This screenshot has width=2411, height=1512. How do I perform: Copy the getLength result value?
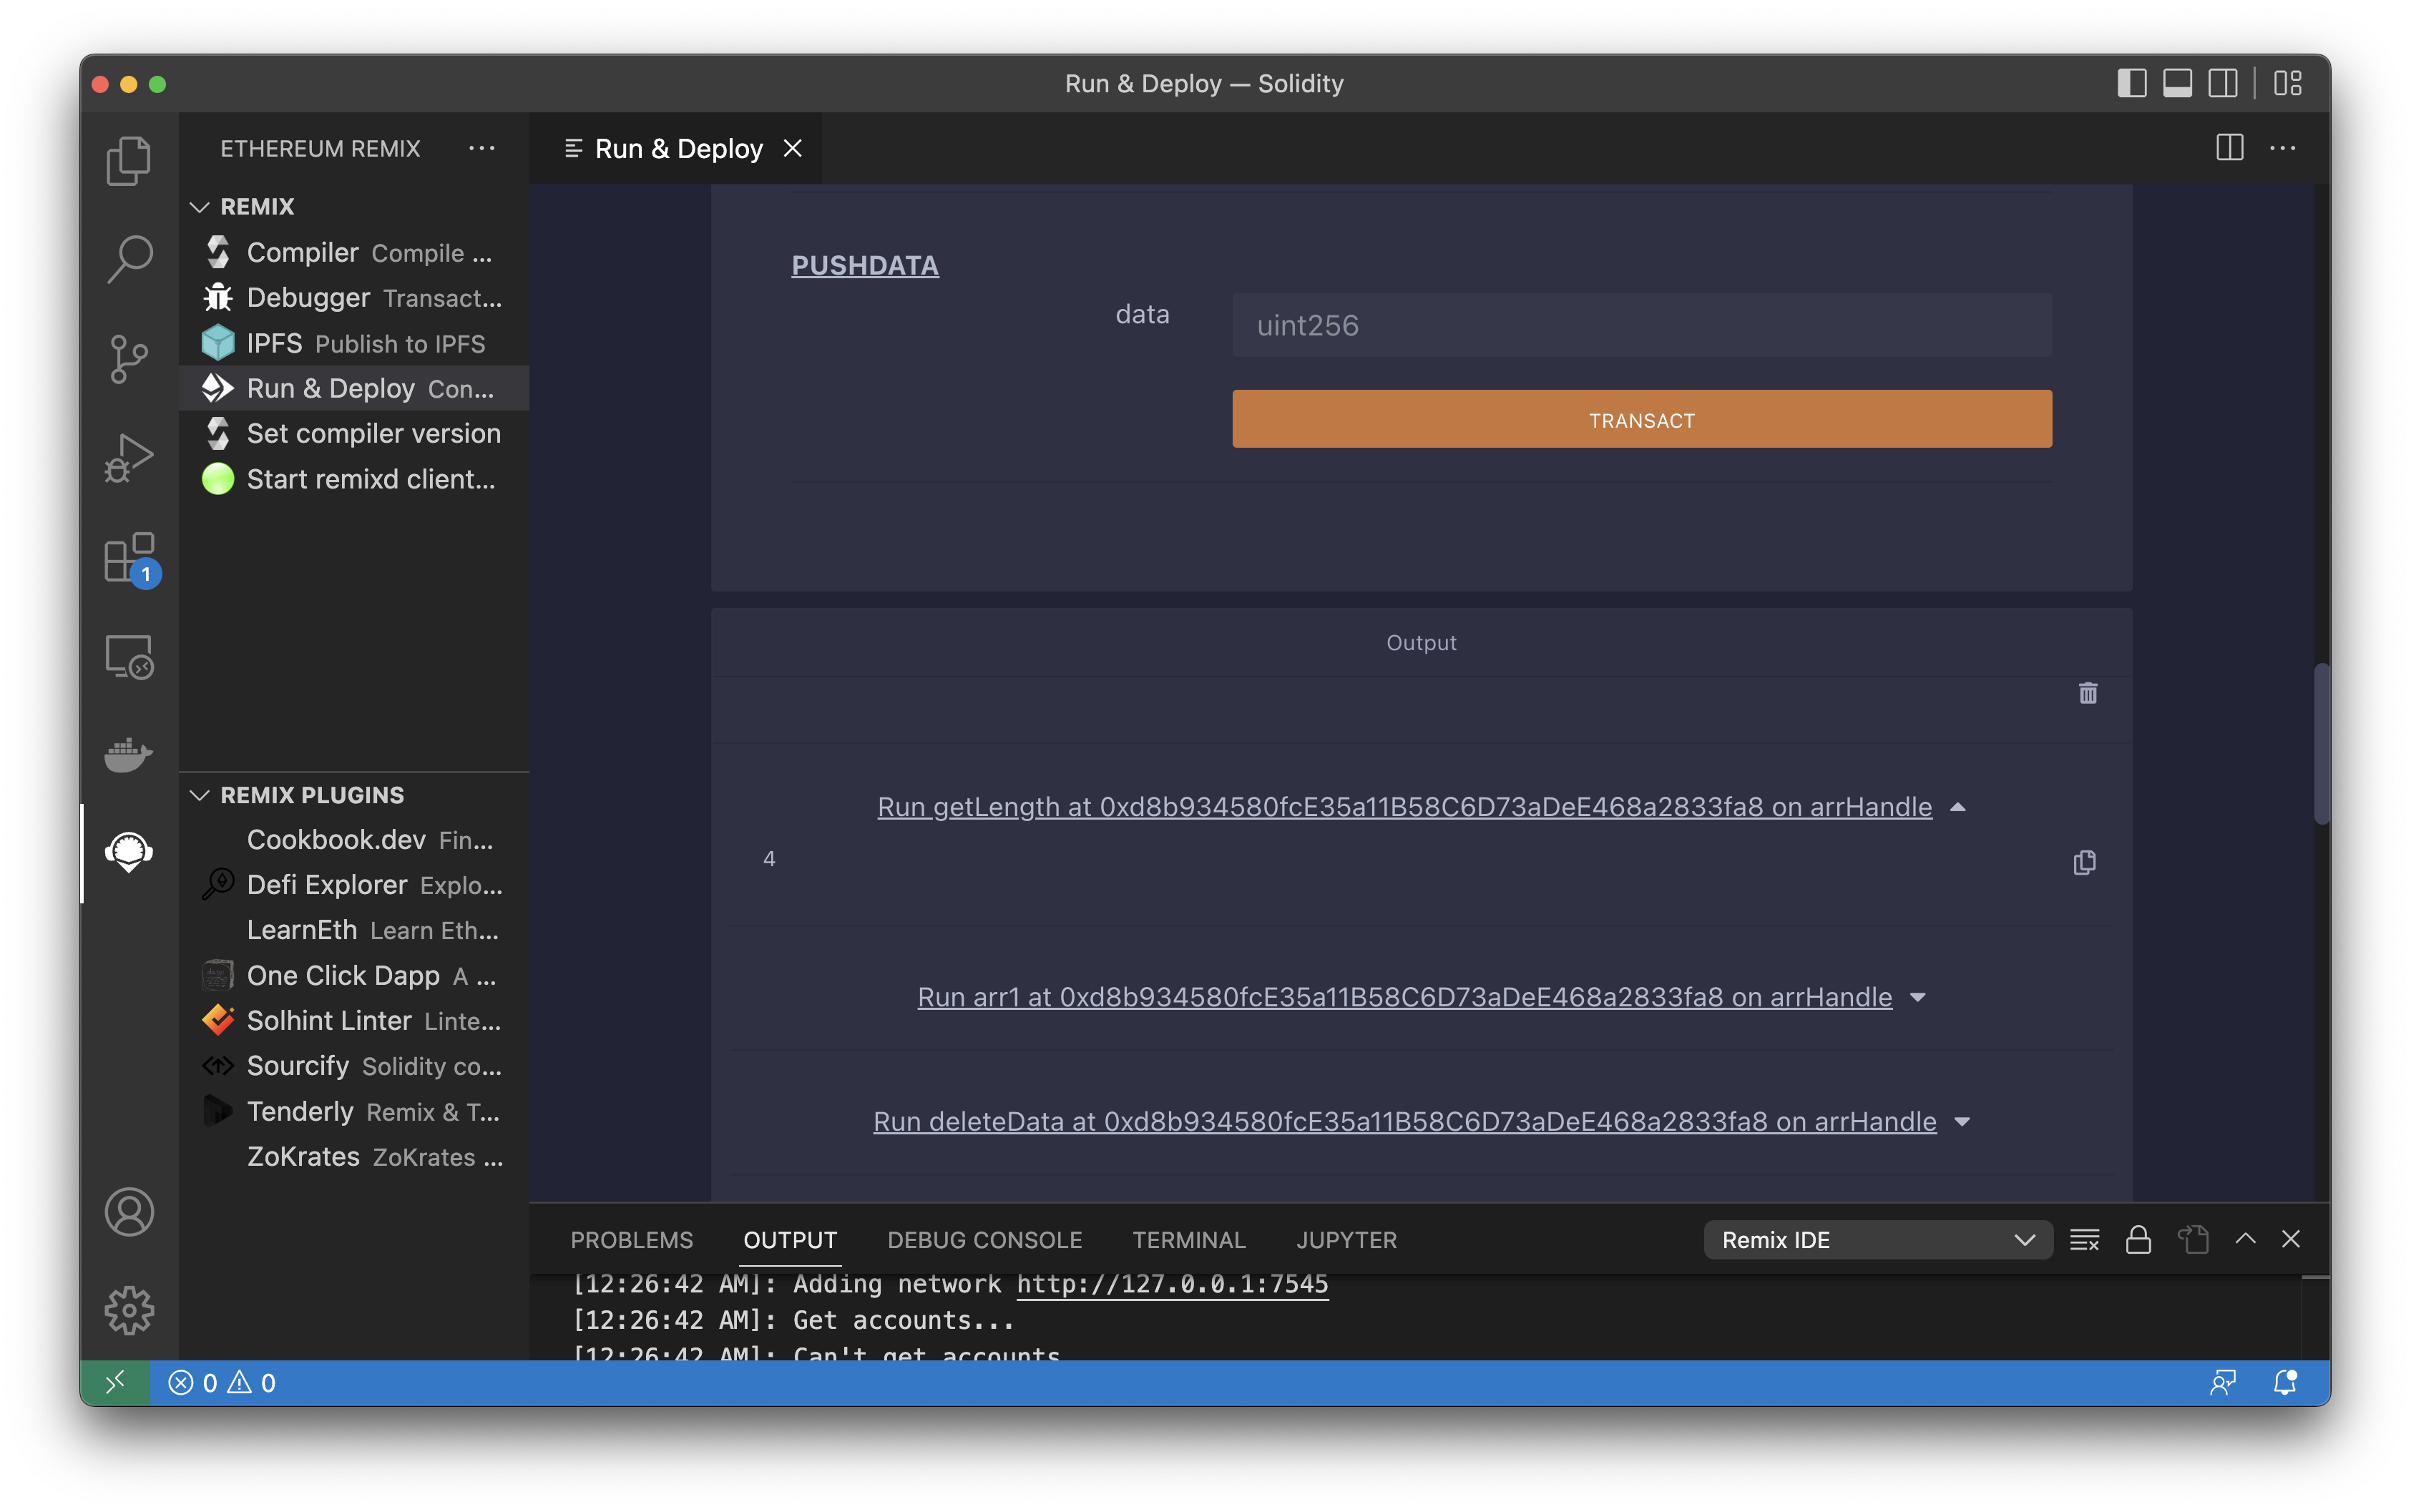pos(2084,862)
